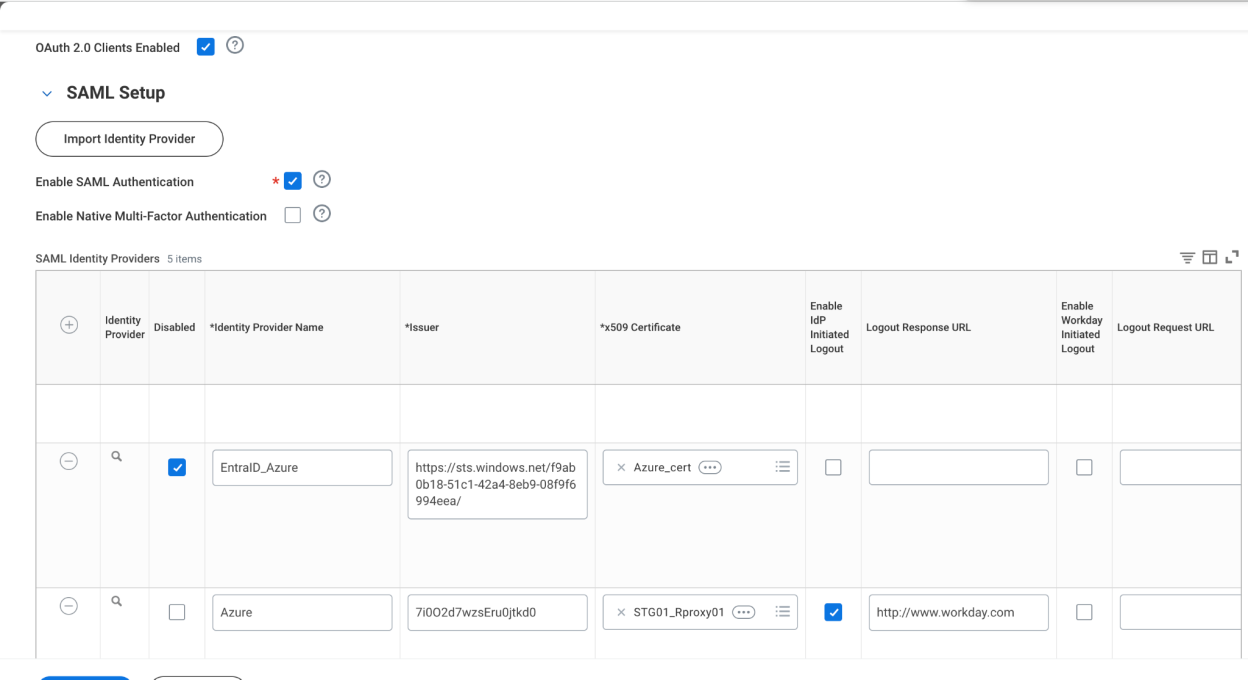1248x680 pixels.
Task: Click the Enable Workday Initiated Logout header
Action: pos(1082,327)
